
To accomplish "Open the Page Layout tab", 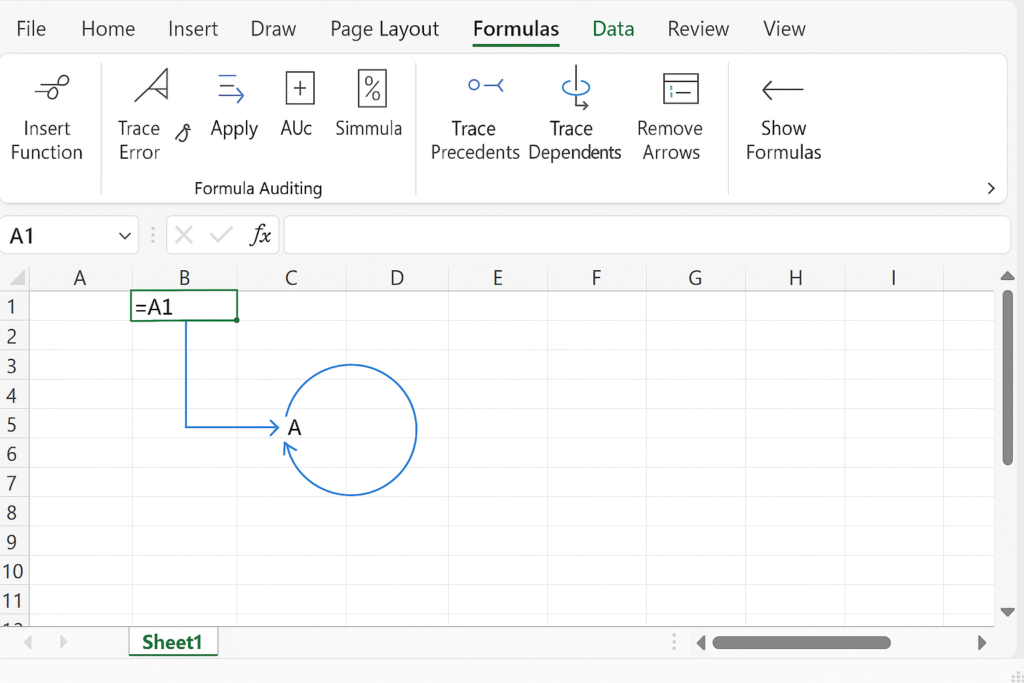I will point(384,29).
